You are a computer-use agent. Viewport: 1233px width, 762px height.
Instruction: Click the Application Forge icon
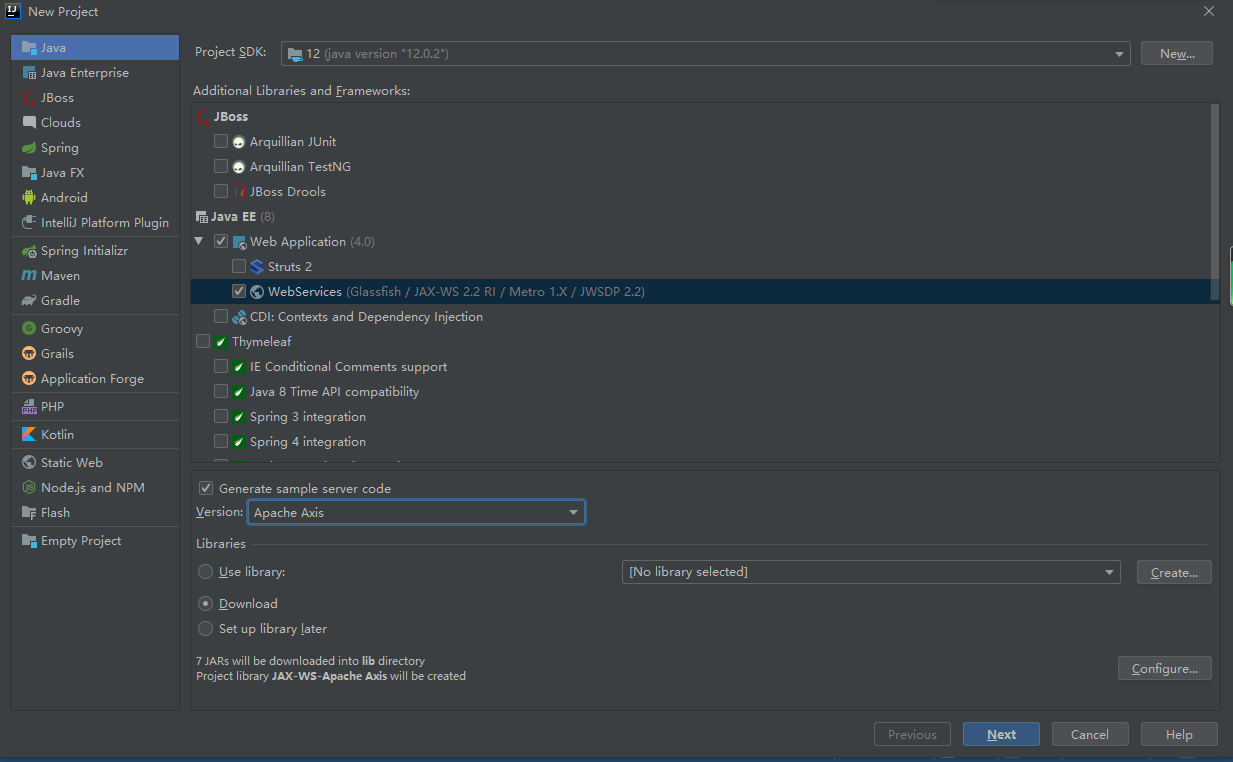point(29,378)
